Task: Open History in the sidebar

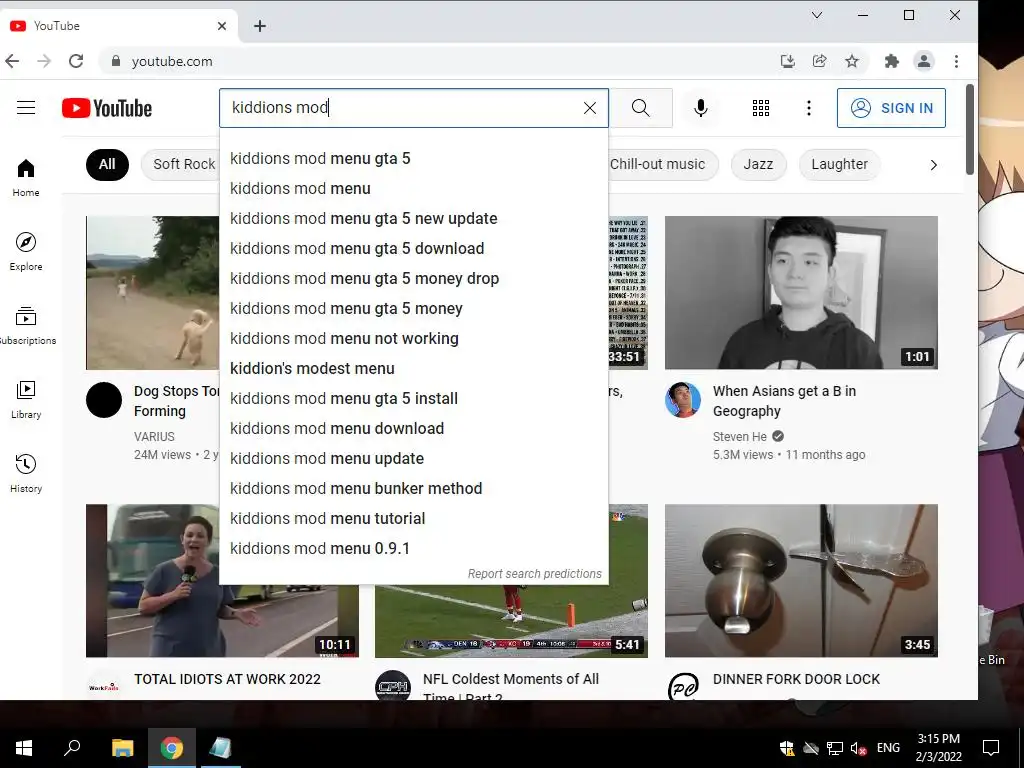Action: [26, 473]
